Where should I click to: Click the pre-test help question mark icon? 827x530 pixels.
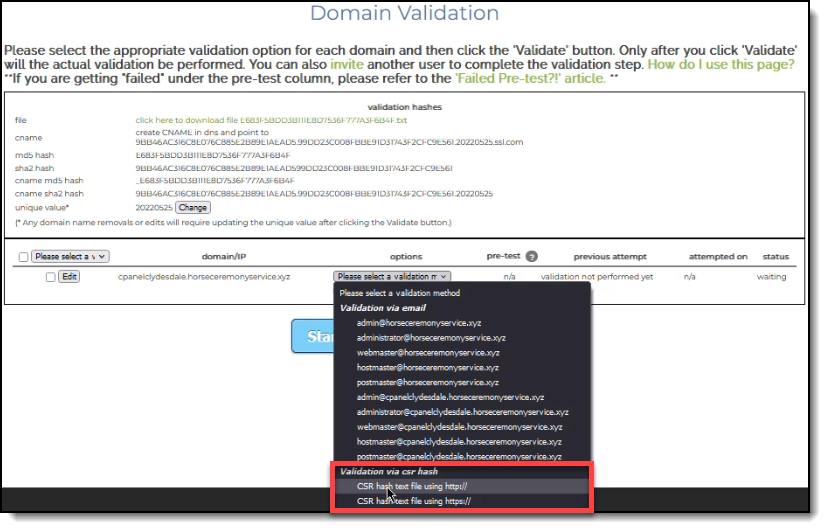pos(532,257)
